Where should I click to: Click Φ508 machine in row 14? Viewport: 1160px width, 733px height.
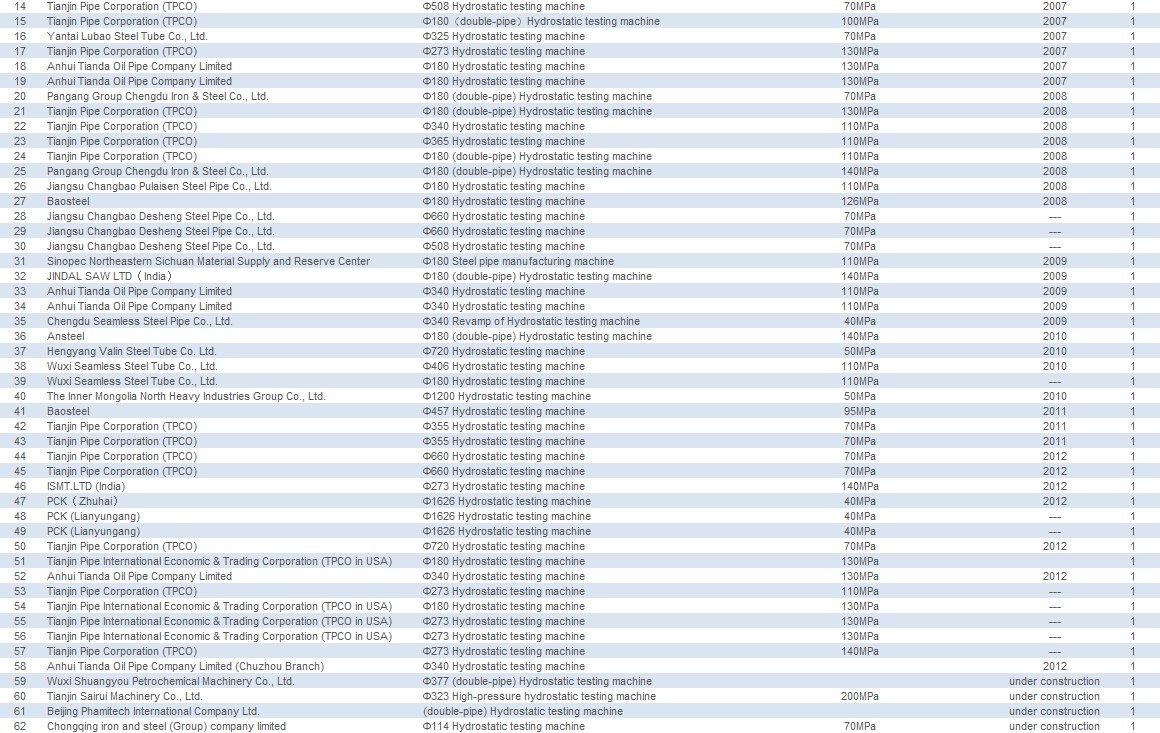coord(504,6)
